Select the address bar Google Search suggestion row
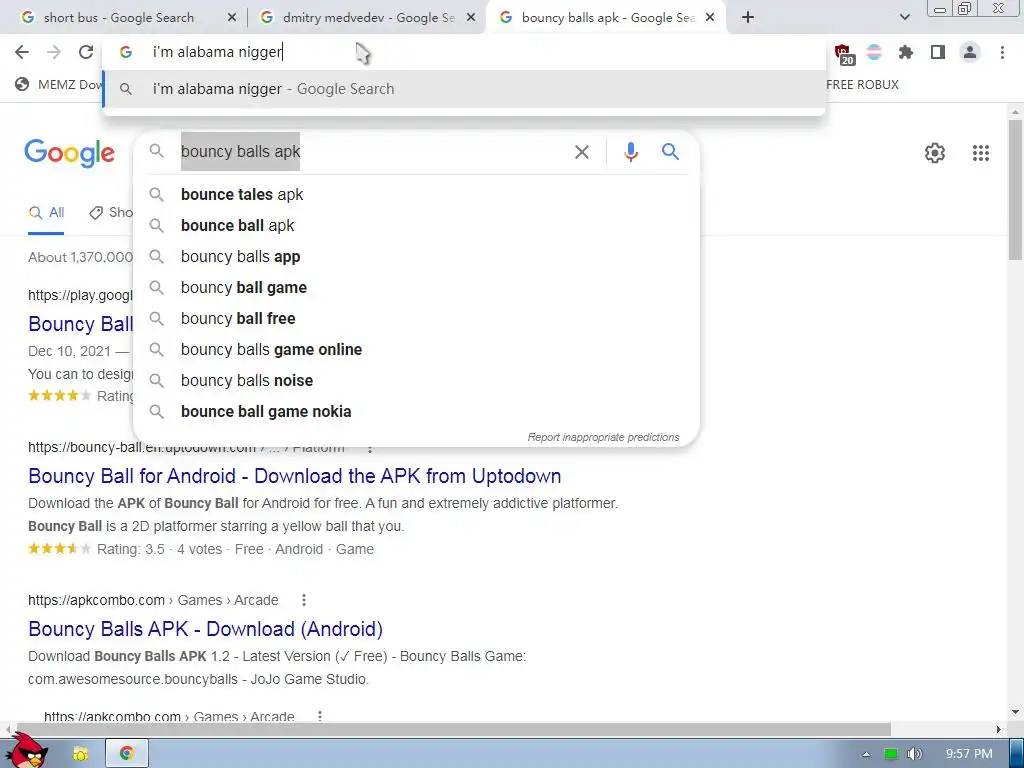 464,89
